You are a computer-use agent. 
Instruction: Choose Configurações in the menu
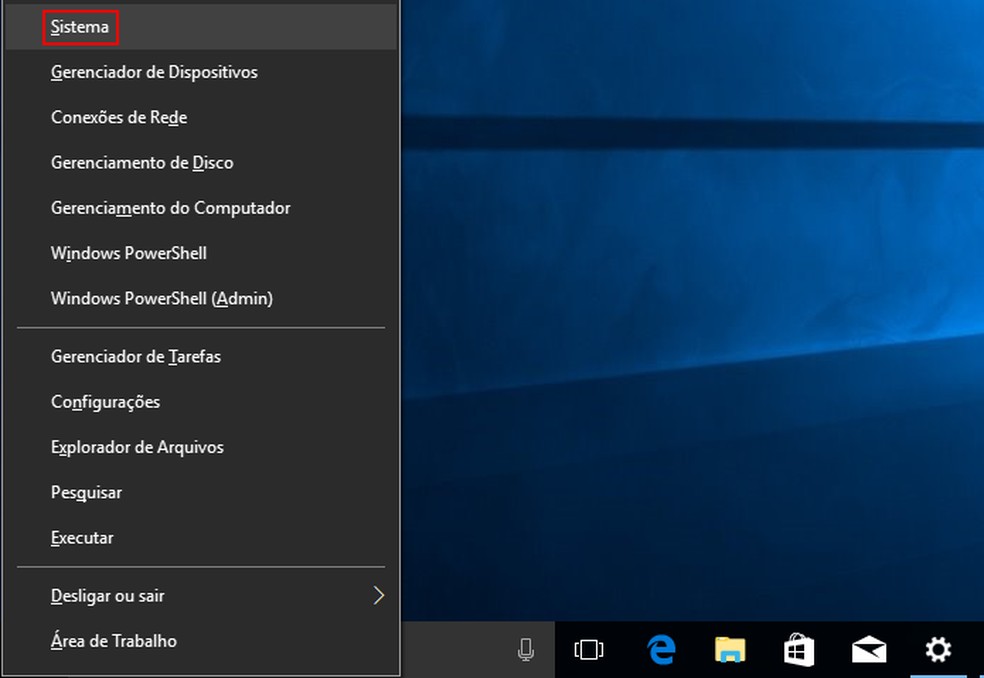201,402
